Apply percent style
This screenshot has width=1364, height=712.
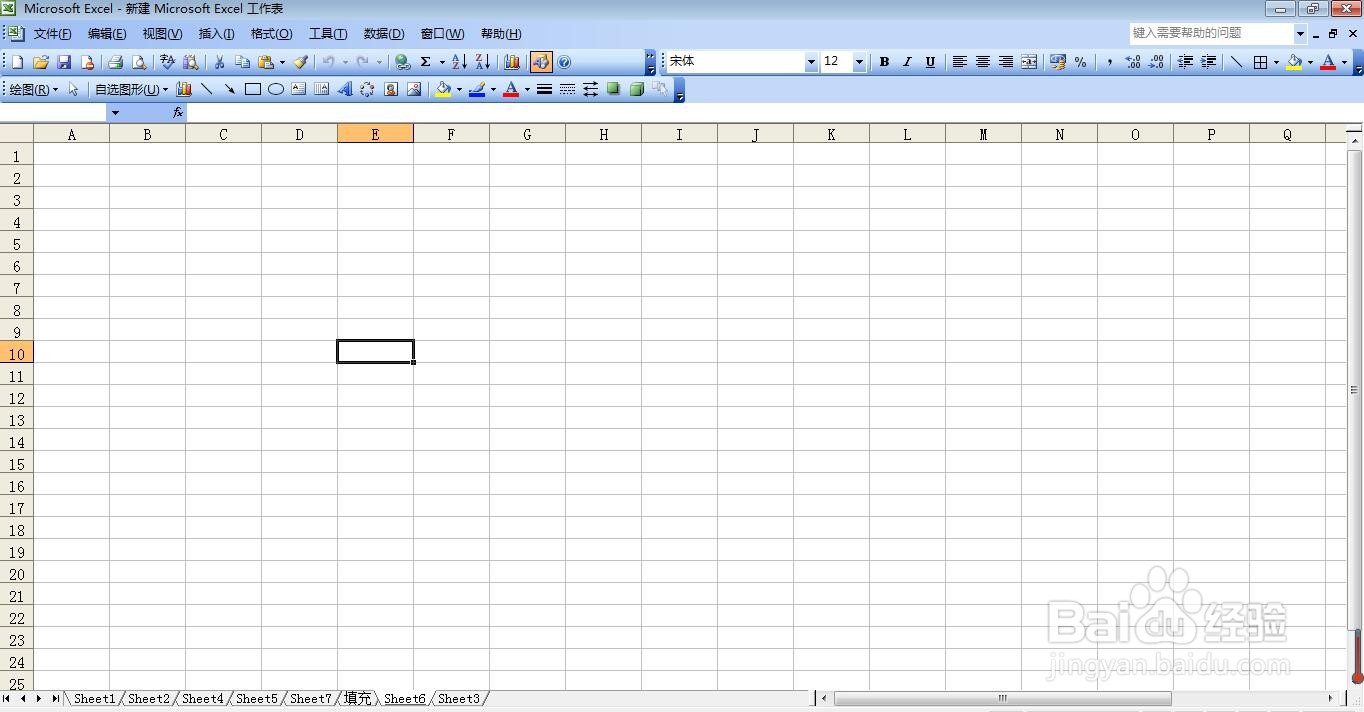(x=1080, y=62)
